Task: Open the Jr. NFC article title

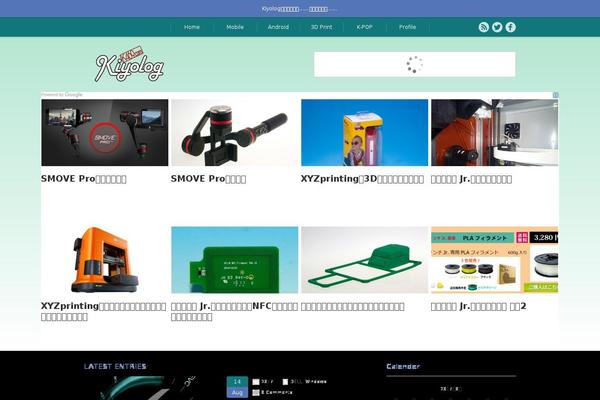Action: click(234, 311)
